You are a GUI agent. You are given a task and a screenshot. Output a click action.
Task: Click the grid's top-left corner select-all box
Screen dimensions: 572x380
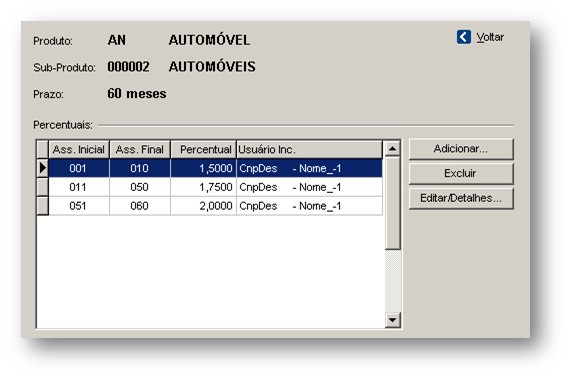point(43,150)
